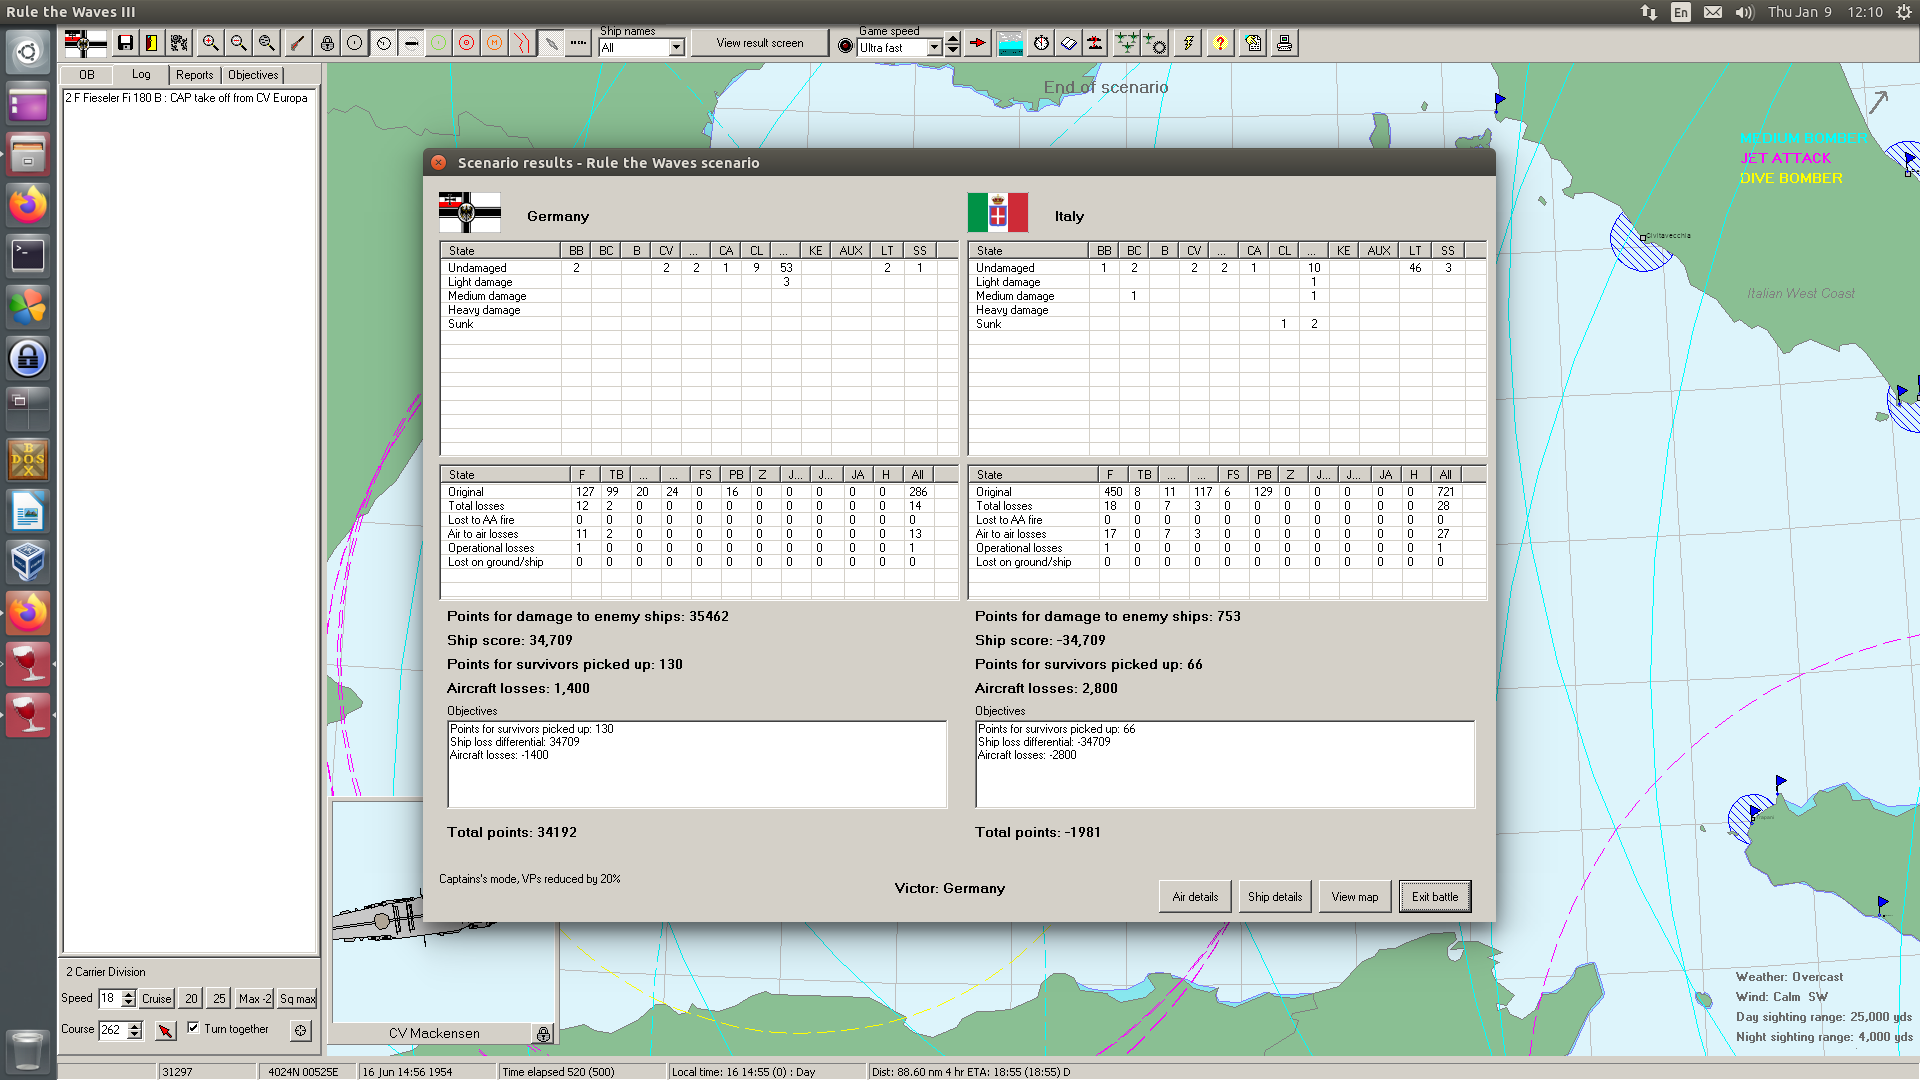Click the three green planes icon
Viewport: 1920px width, 1080px height.
tap(1127, 43)
